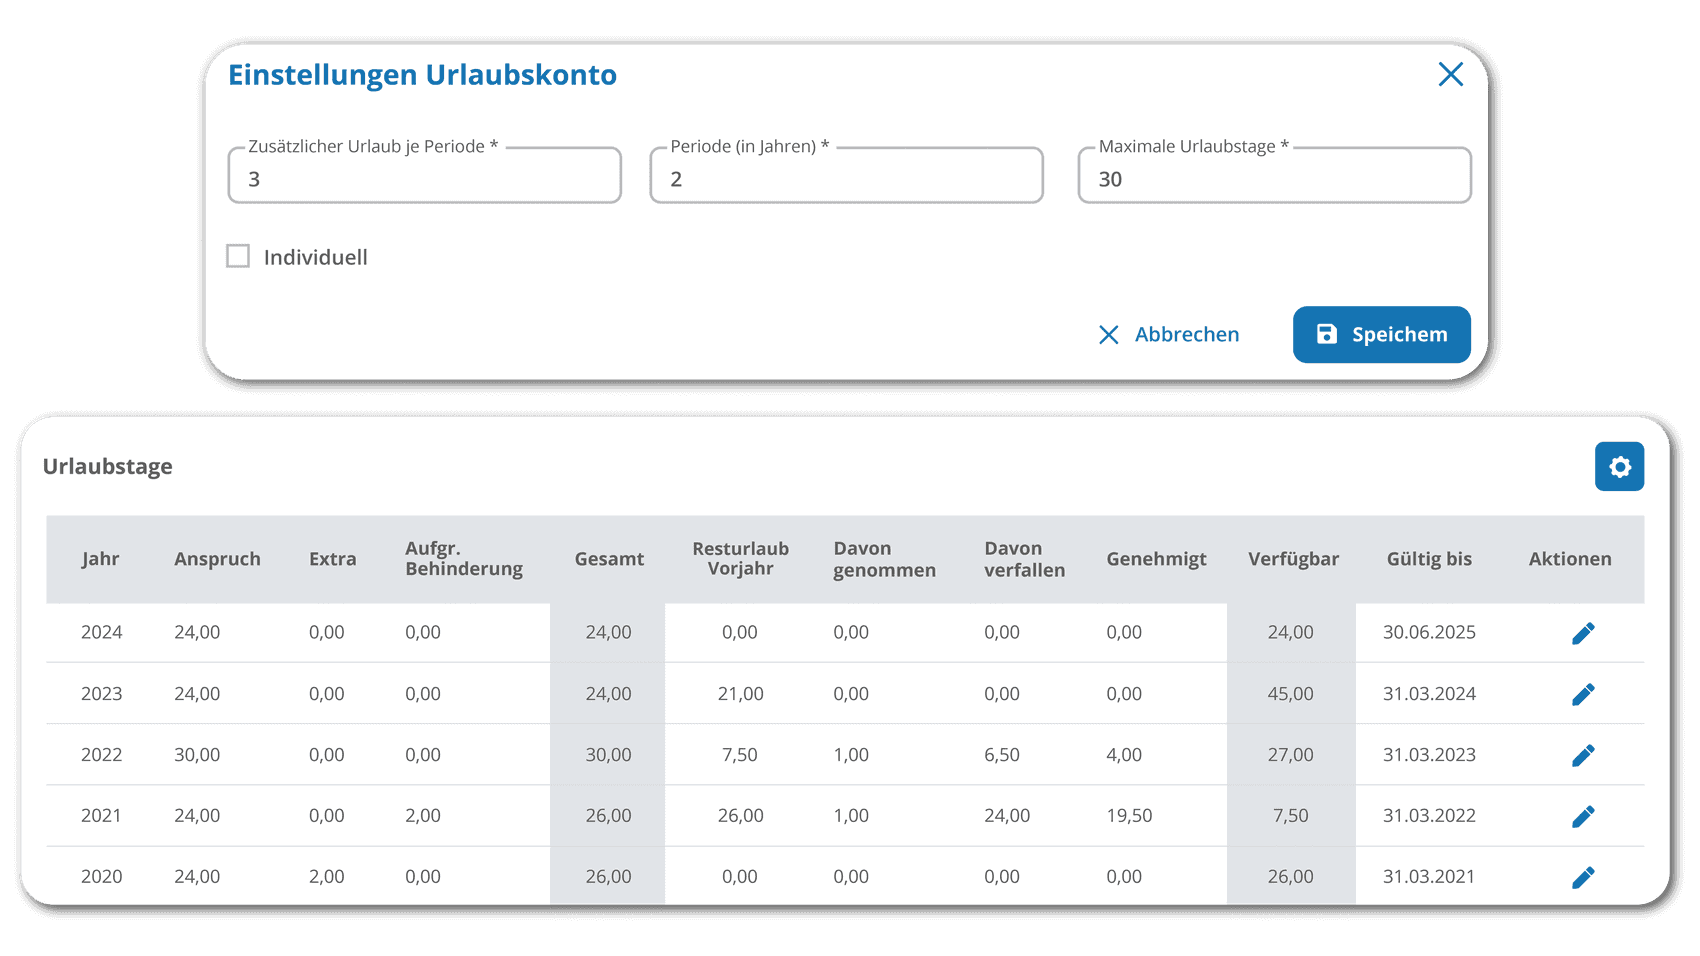Click the Gültig bis column header

(x=1429, y=559)
